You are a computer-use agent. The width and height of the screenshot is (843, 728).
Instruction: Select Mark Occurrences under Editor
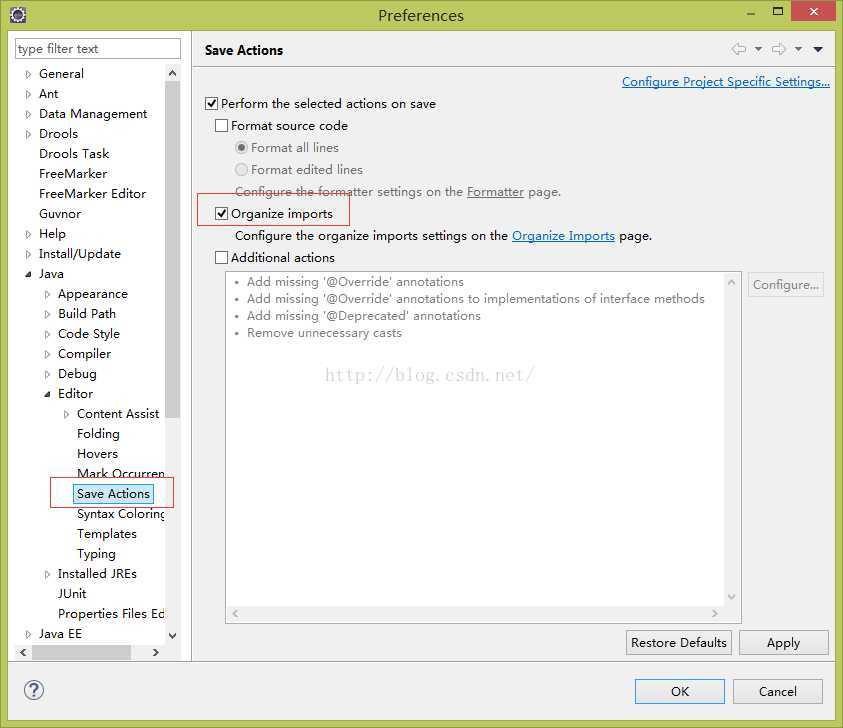(121, 473)
